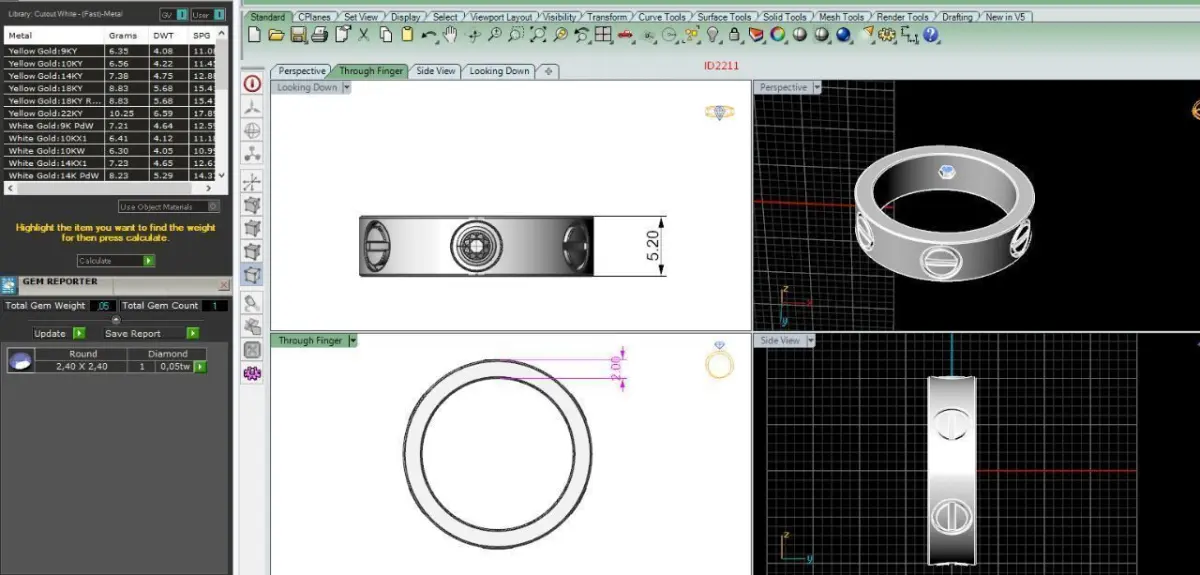Select the Pan hand tool
1200x575 pixels.
tap(450, 34)
